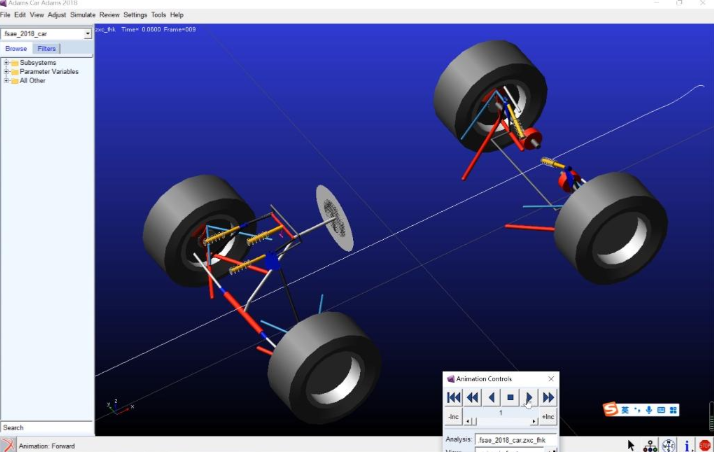This screenshot has width=714, height=452.
Task: Click the fast-rewind animation button
Action: coord(472,397)
